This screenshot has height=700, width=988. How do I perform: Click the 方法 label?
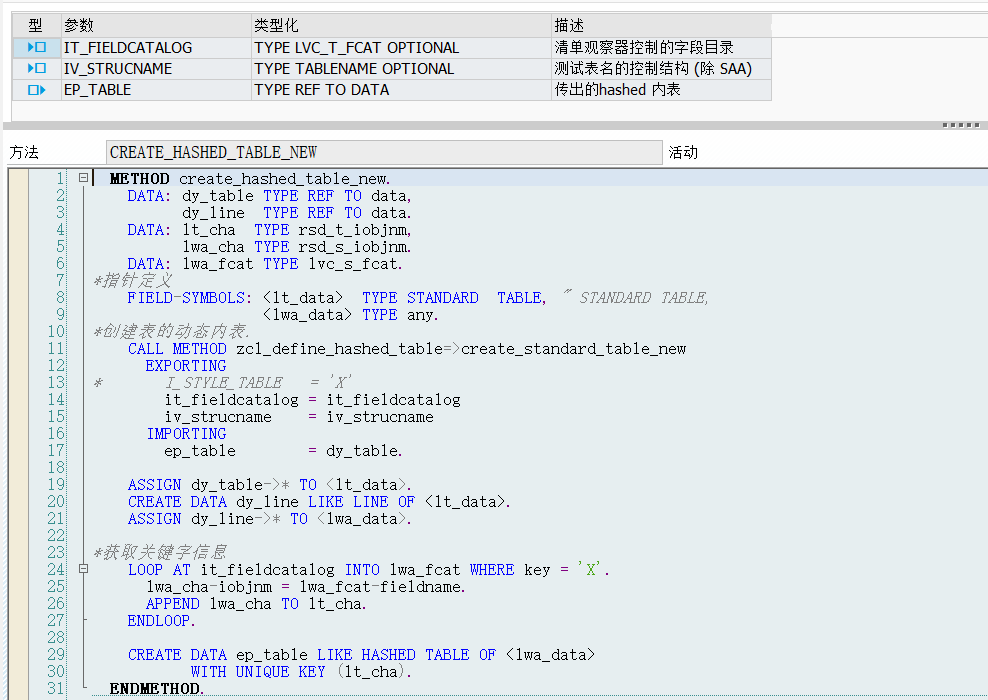point(24,152)
